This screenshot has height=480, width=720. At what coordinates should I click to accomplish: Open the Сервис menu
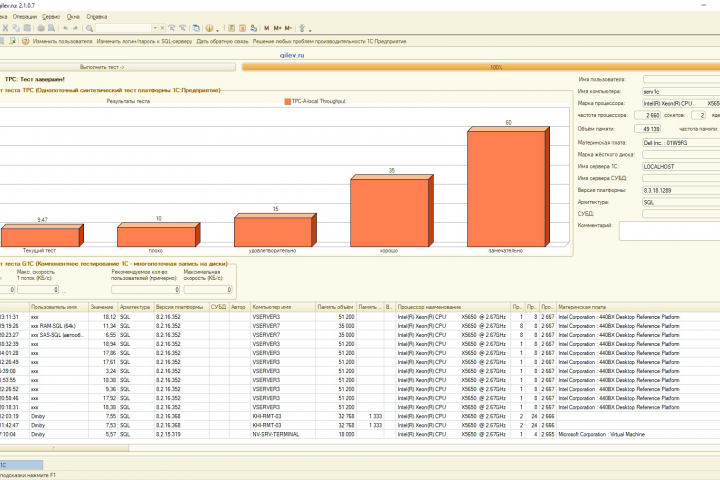click(x=50, y=17)
